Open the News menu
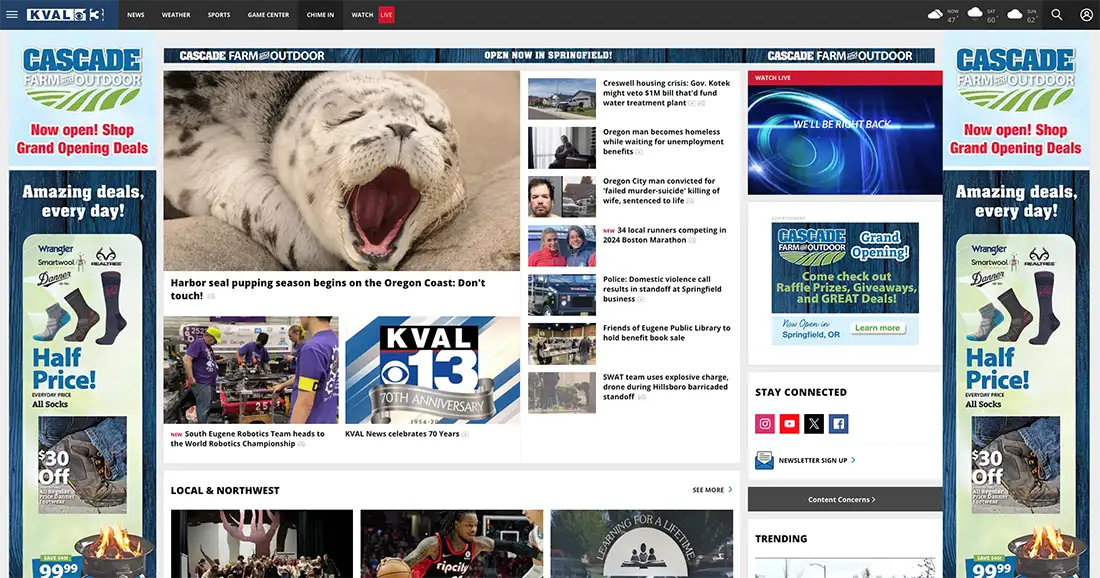 (136, 15)
